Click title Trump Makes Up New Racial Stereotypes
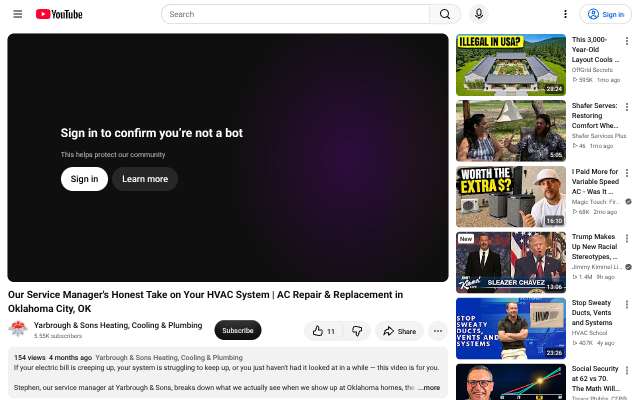 pos(594,247)
